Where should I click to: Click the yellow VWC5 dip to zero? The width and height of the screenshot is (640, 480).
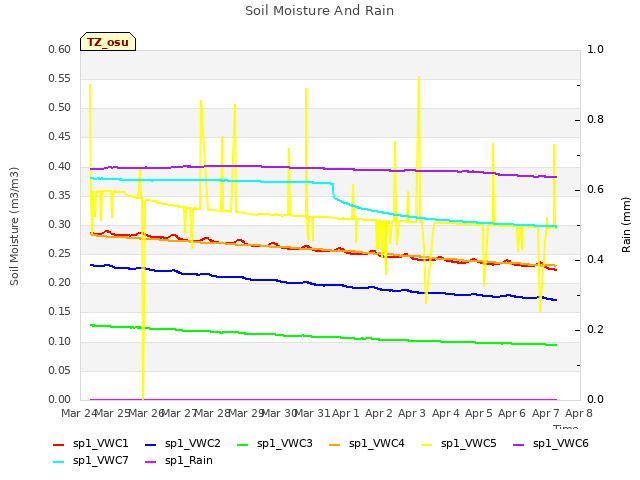click(x=143, y=398)
